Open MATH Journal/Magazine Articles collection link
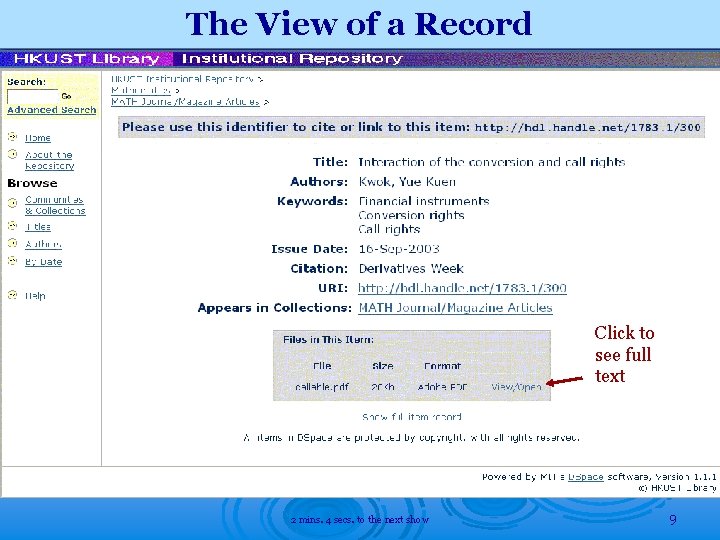 click(455, 308)
